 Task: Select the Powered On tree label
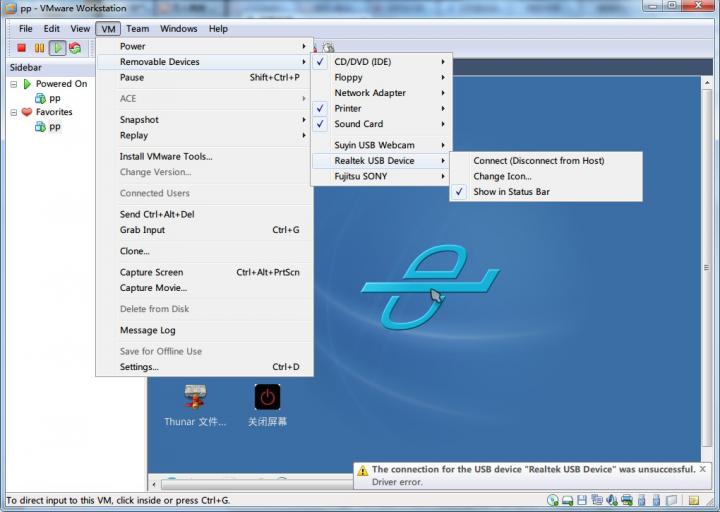(x=62, y=84)
